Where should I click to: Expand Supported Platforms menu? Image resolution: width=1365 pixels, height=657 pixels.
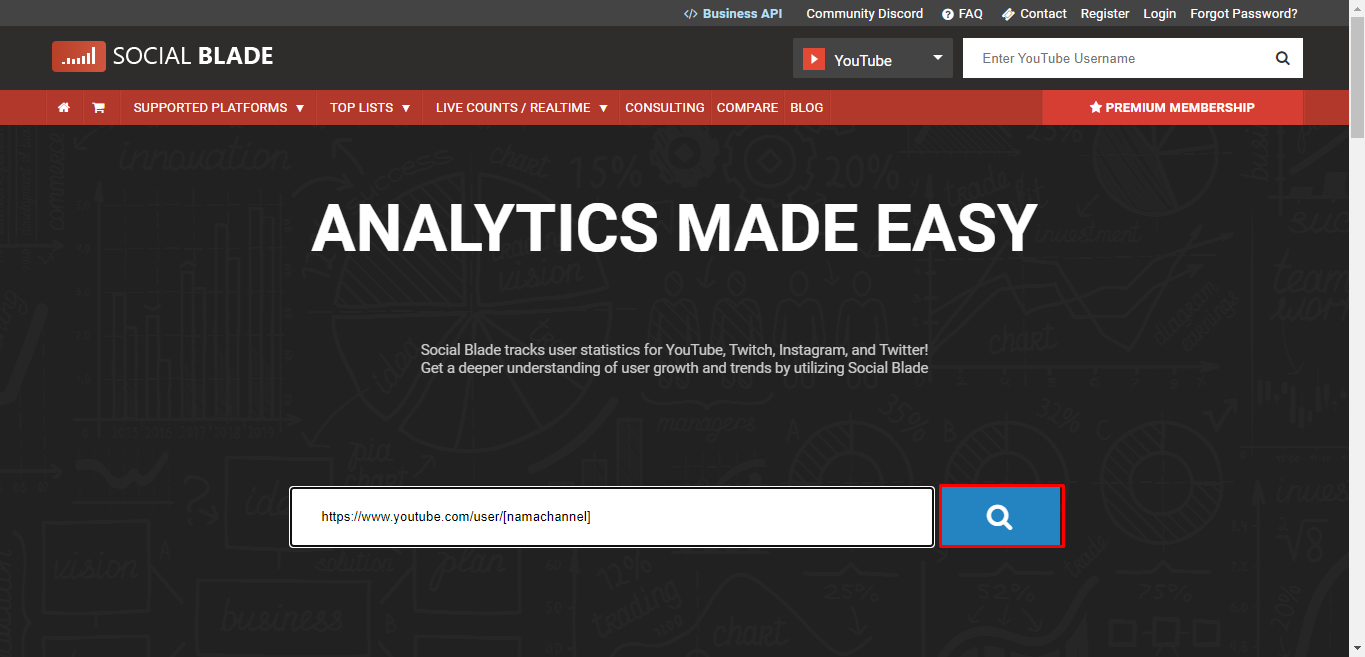(x=219, y=108)
